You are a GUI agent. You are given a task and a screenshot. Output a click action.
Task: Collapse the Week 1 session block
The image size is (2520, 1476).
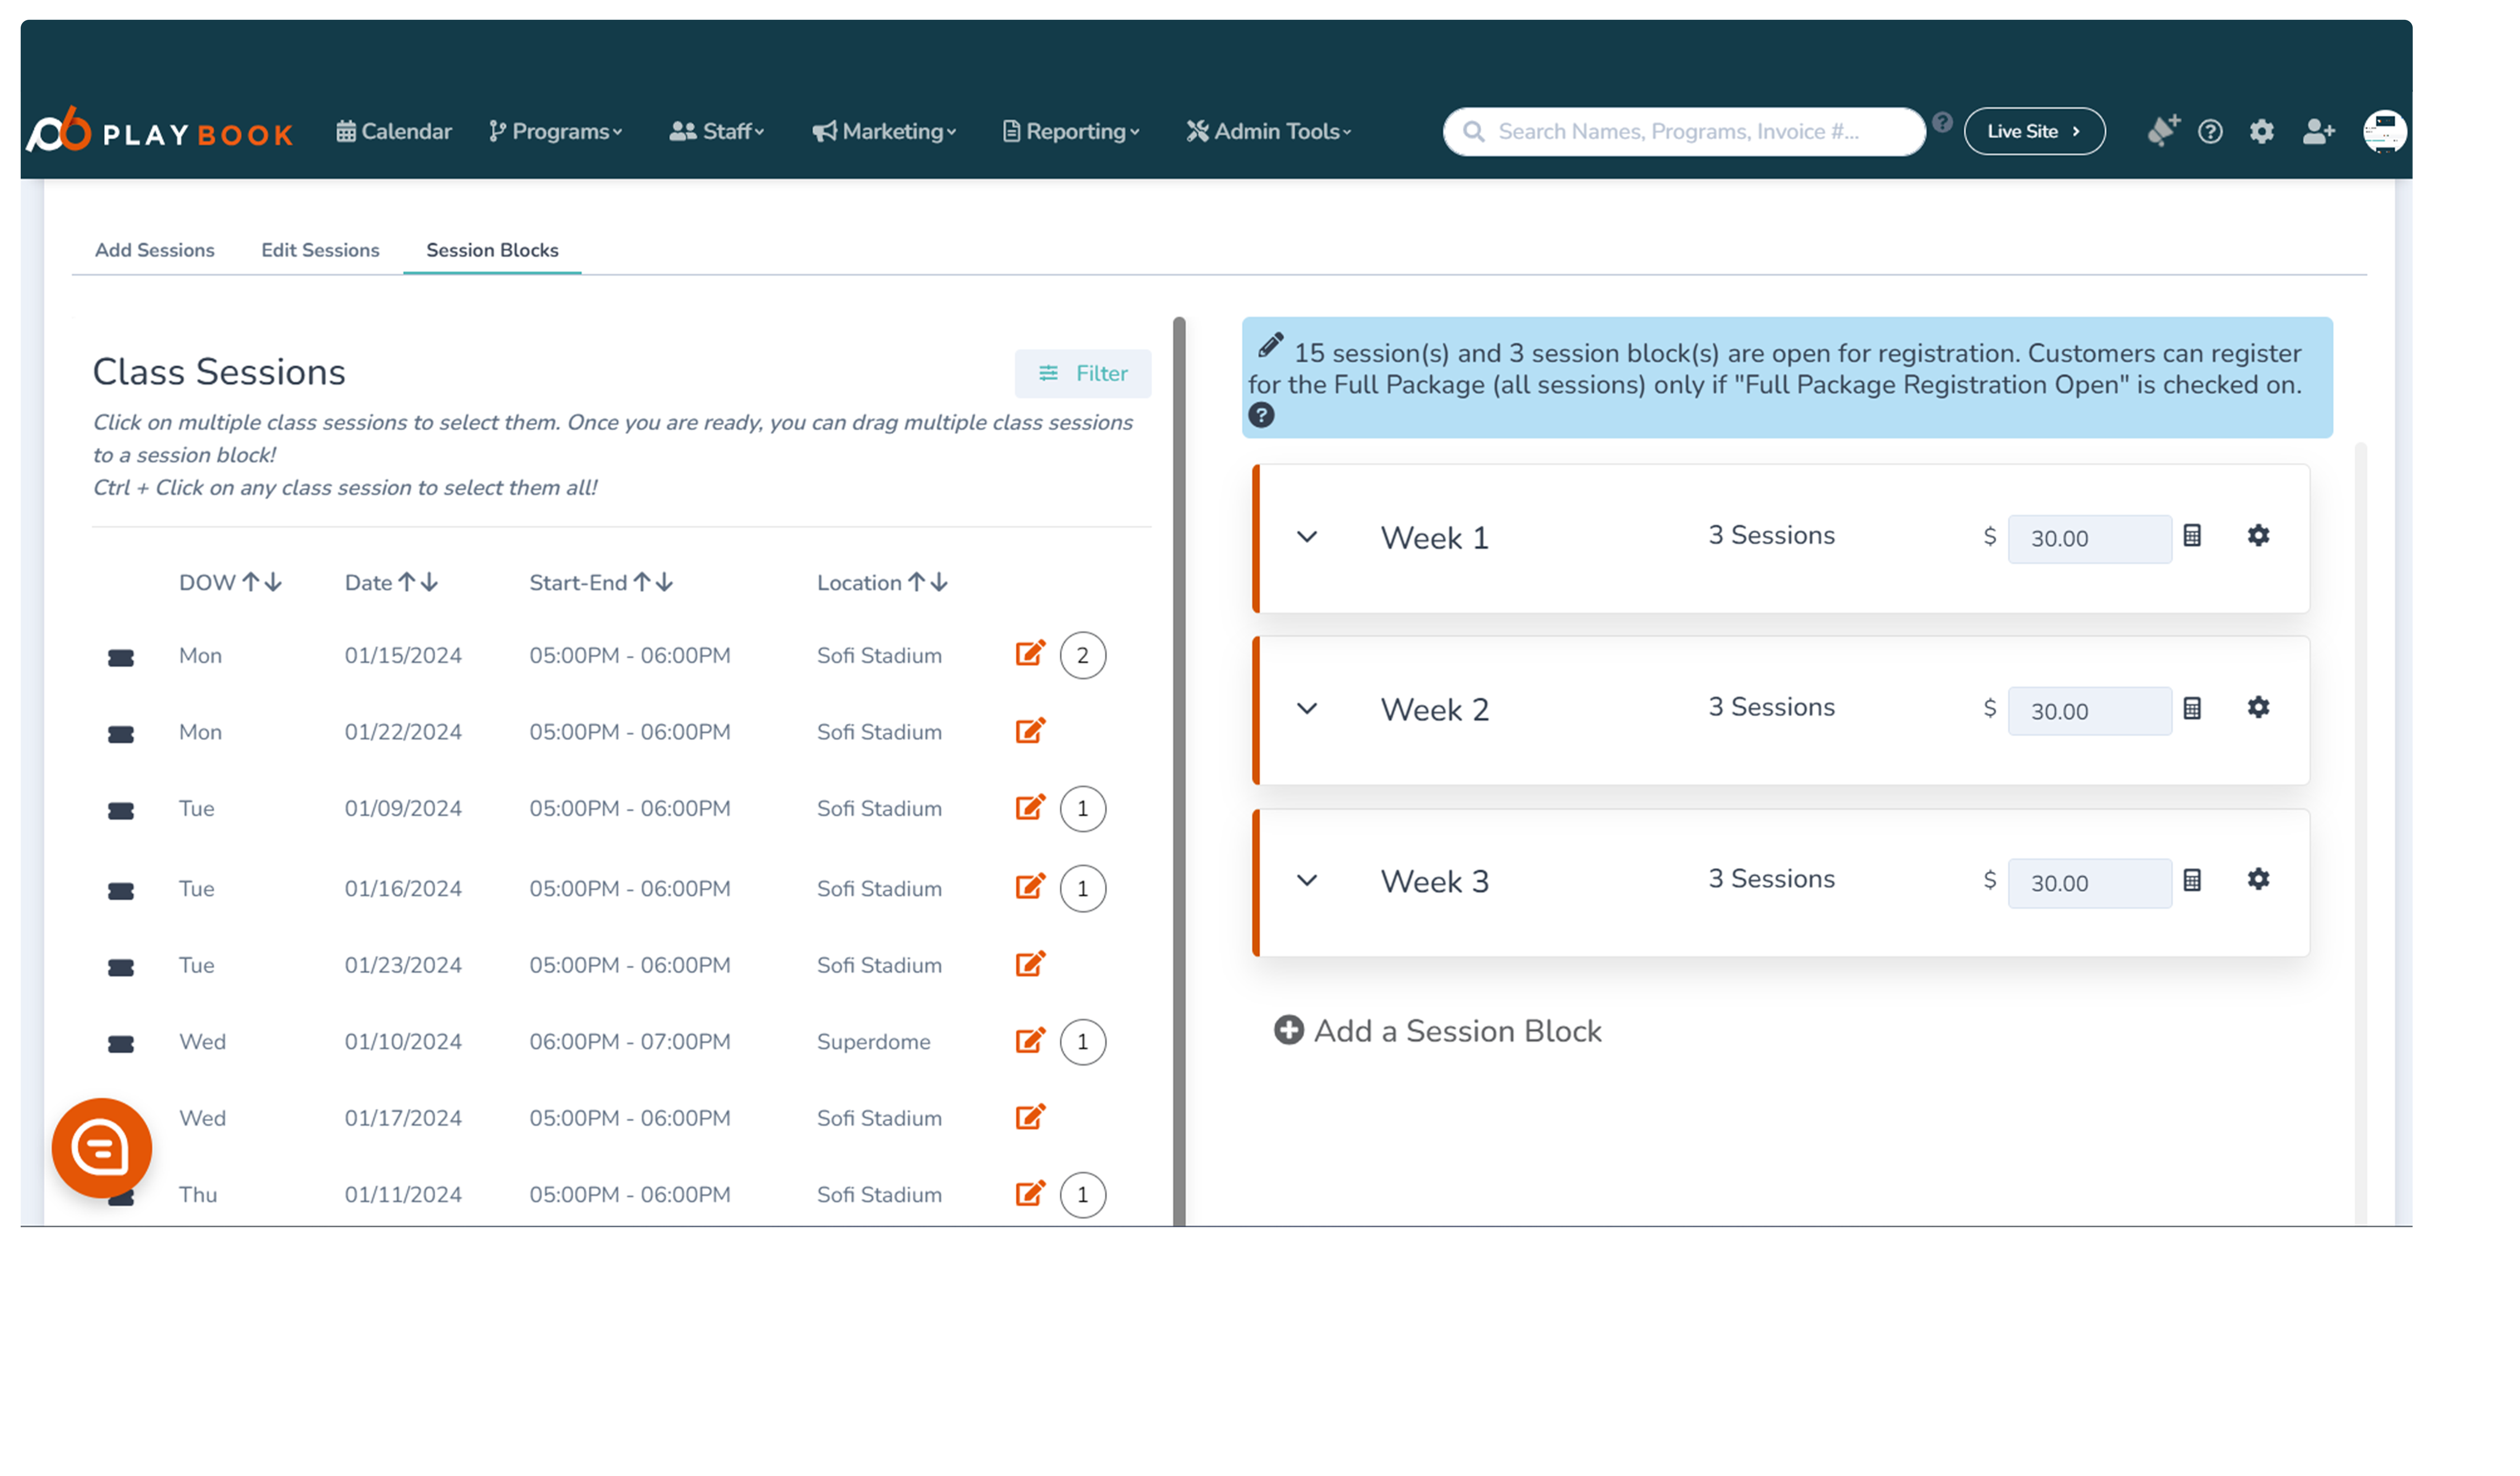(x=1307, y=537)
